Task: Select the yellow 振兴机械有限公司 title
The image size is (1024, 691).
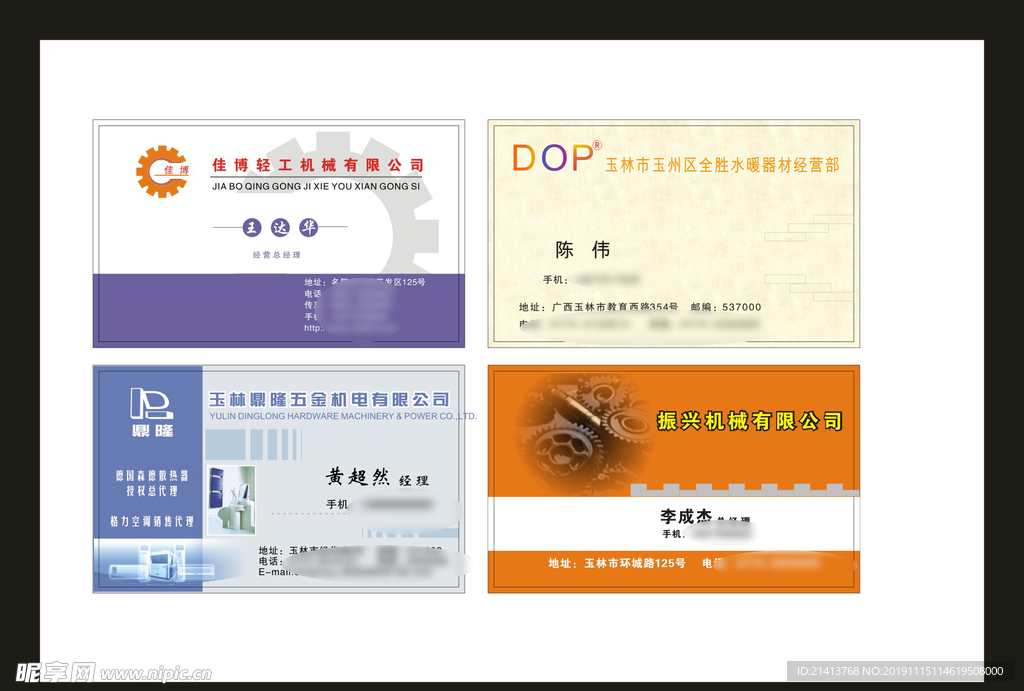Action: [x=749, y=421]
